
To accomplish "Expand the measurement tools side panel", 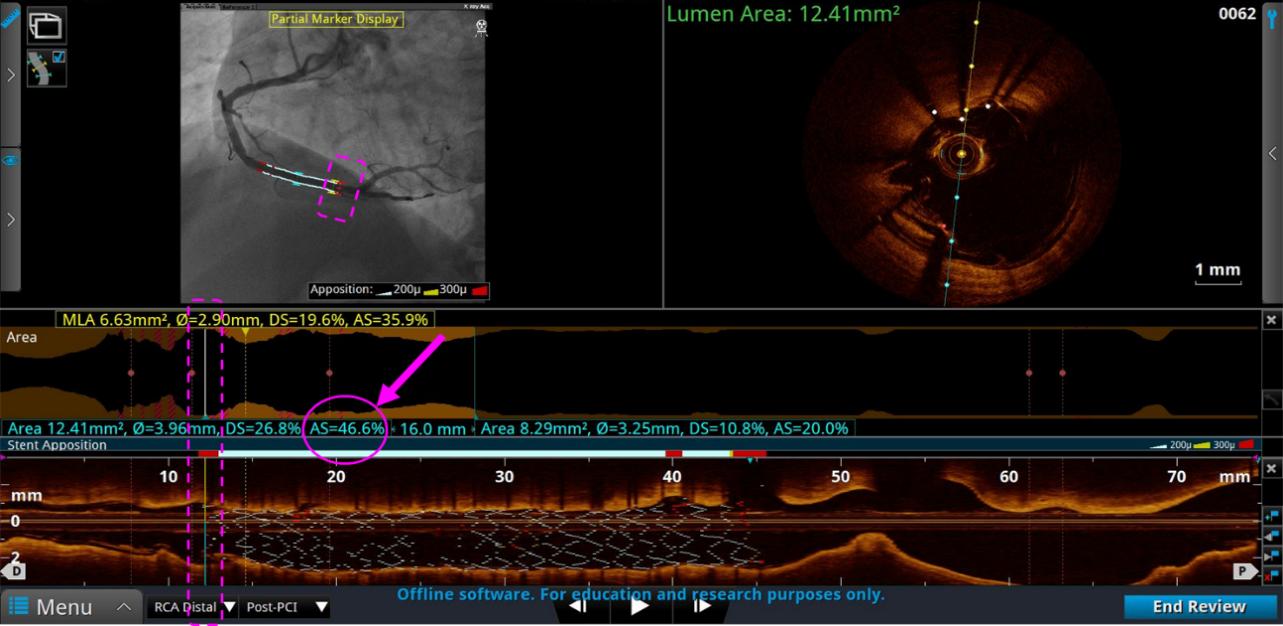I will [10, 75].
